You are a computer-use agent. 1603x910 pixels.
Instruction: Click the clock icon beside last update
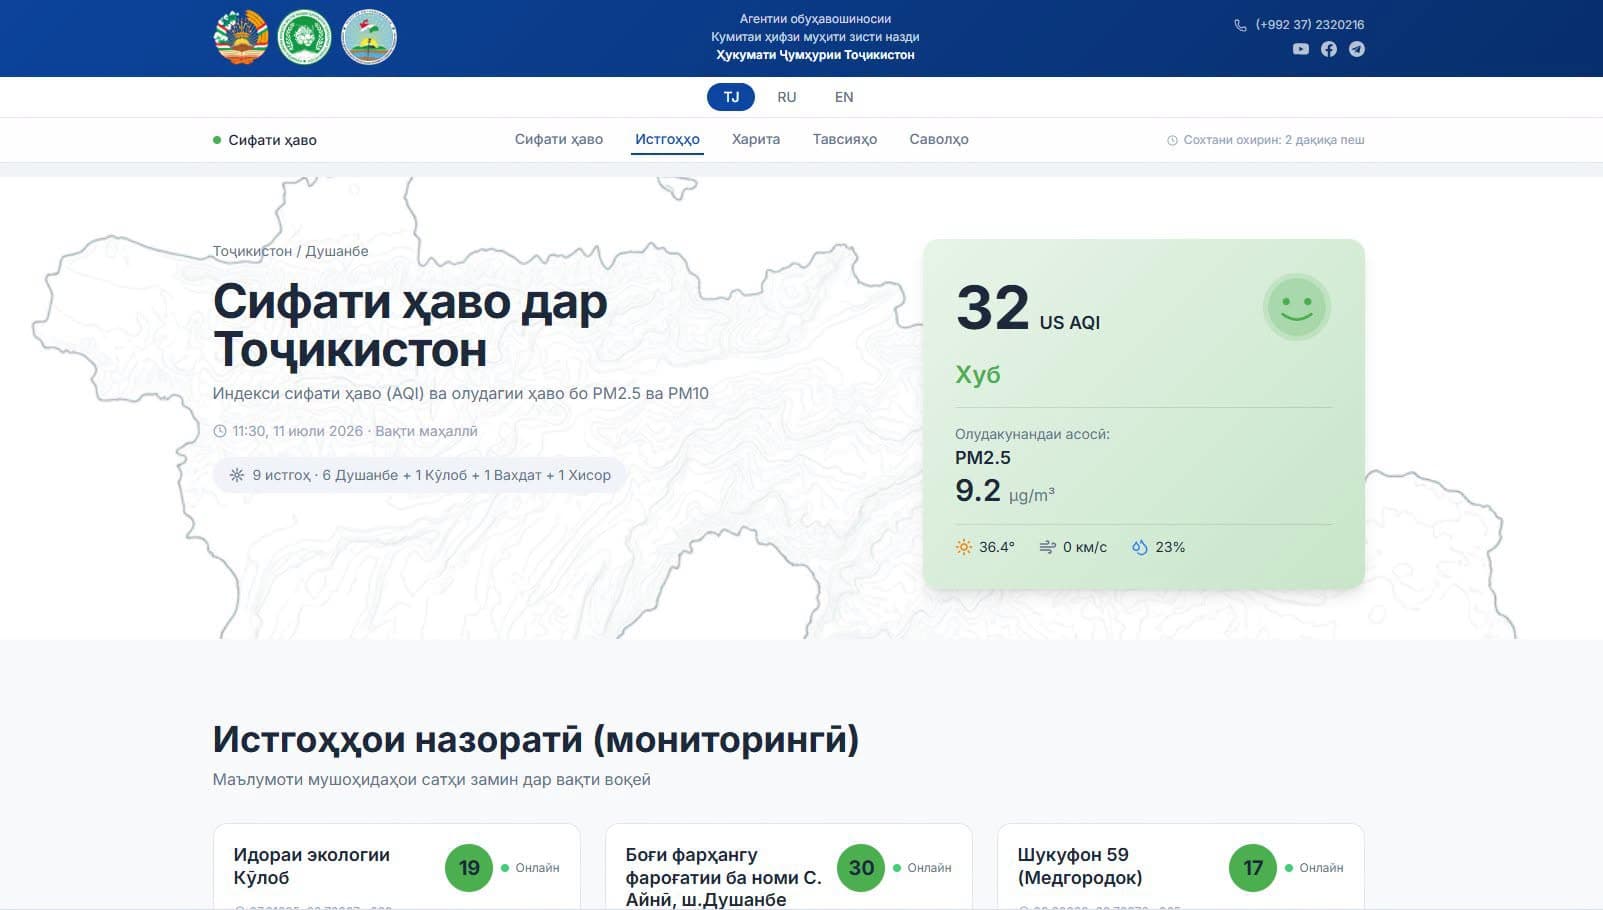point(1172,140)
